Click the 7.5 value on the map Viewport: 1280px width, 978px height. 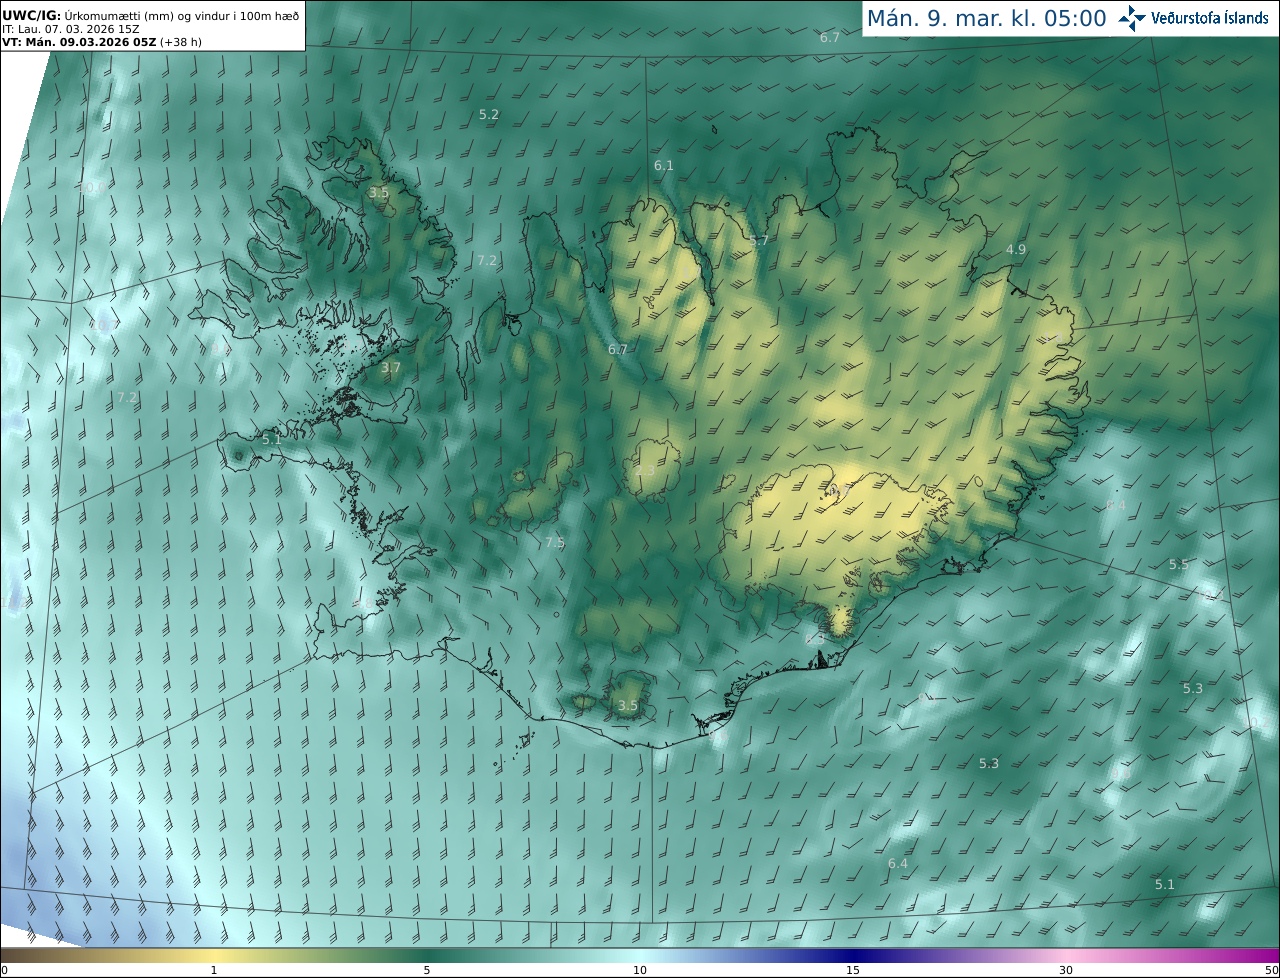pyautogui.click(x=555, y=542)
